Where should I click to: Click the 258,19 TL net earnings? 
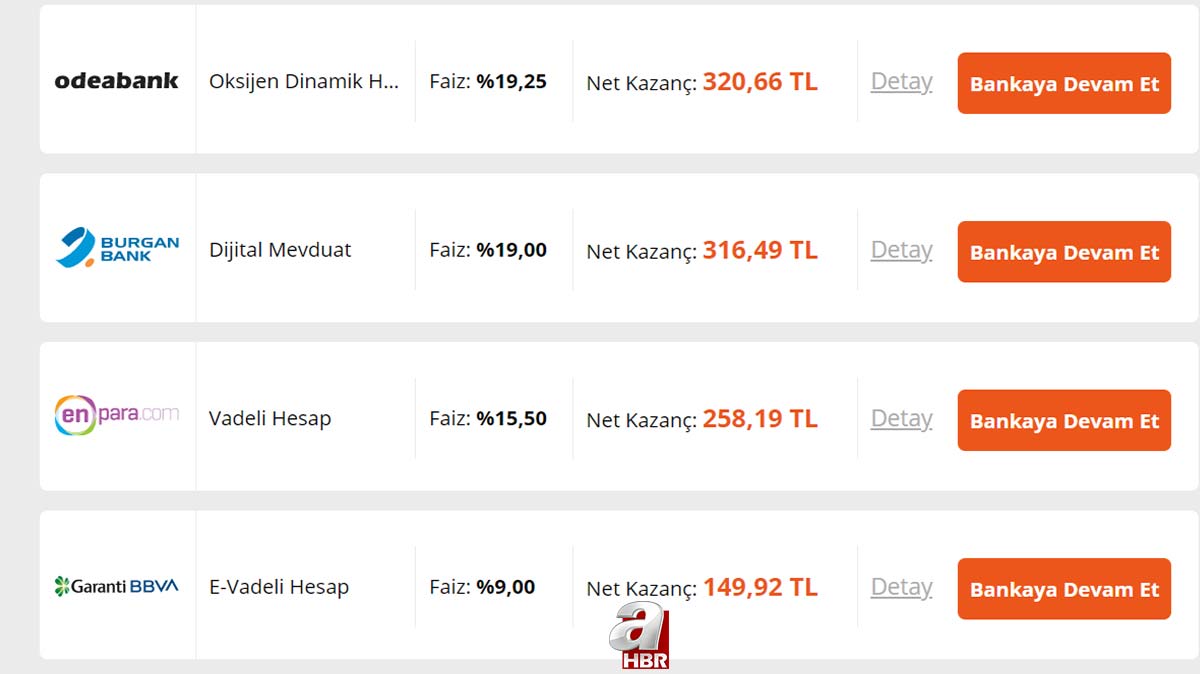[x=760, y=419]
